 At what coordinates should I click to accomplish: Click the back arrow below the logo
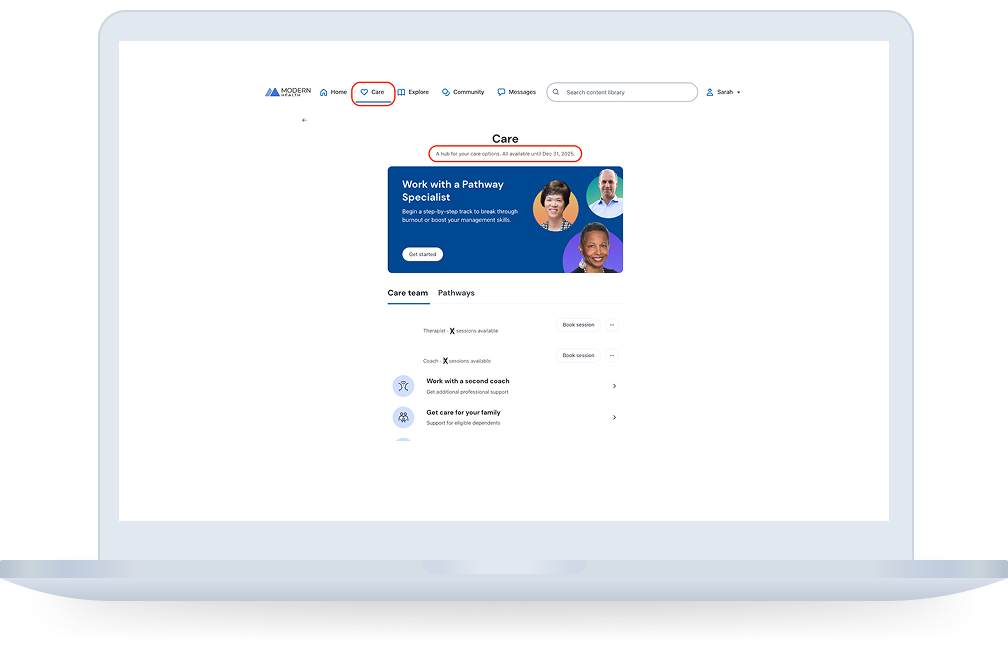(x=304, y=120)
